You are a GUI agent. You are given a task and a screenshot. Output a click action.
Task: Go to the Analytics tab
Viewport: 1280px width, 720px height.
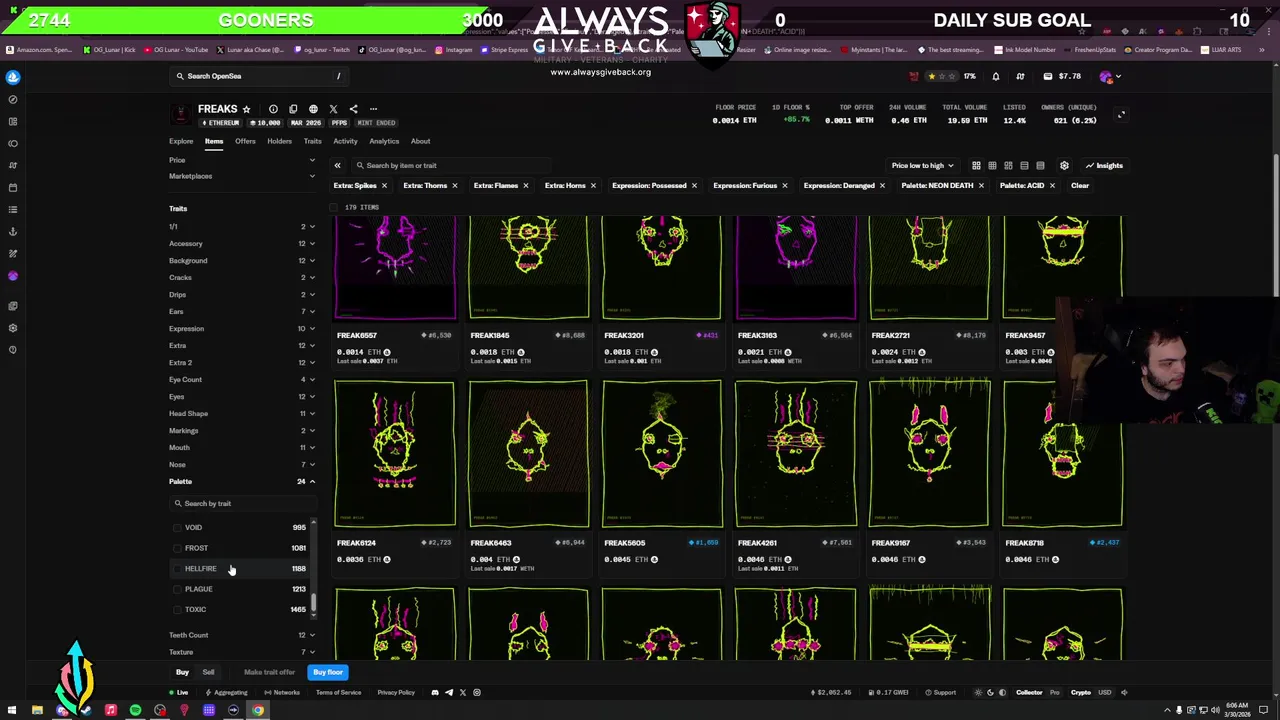click(384, 141)
